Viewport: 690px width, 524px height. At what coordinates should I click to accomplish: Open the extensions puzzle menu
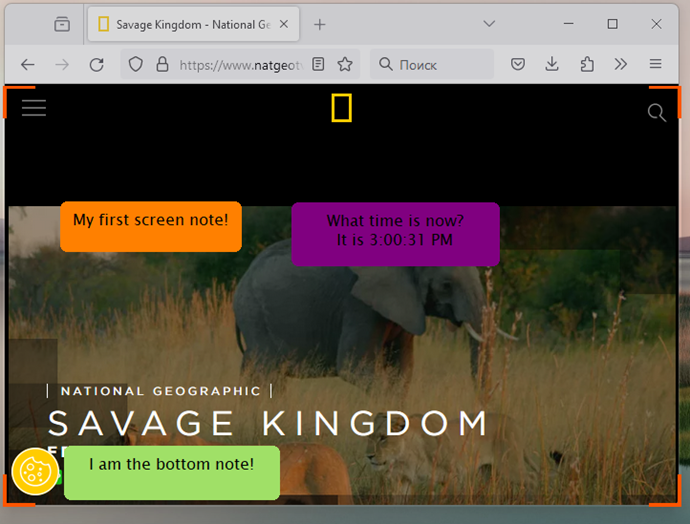587,65
